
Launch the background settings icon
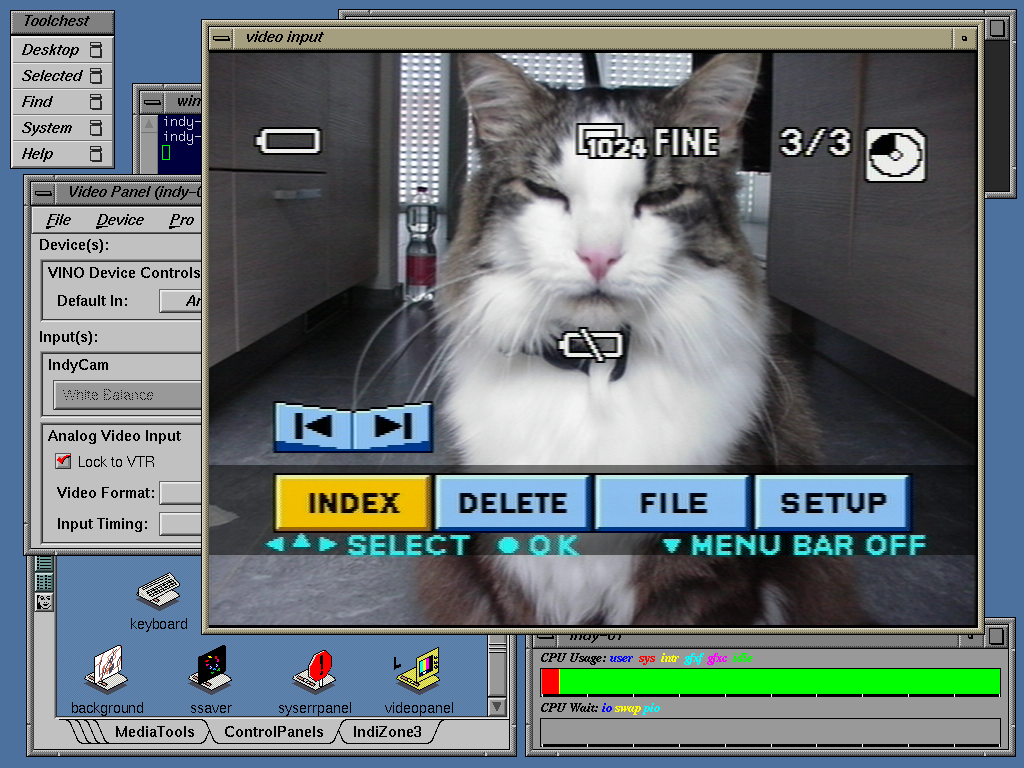click(x=107, y=671)
